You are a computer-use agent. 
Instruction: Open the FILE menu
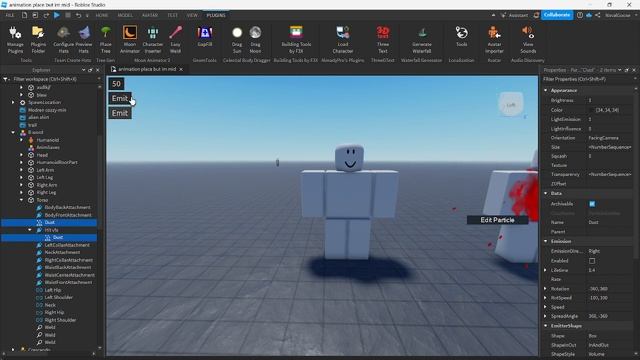pos(9,15)
